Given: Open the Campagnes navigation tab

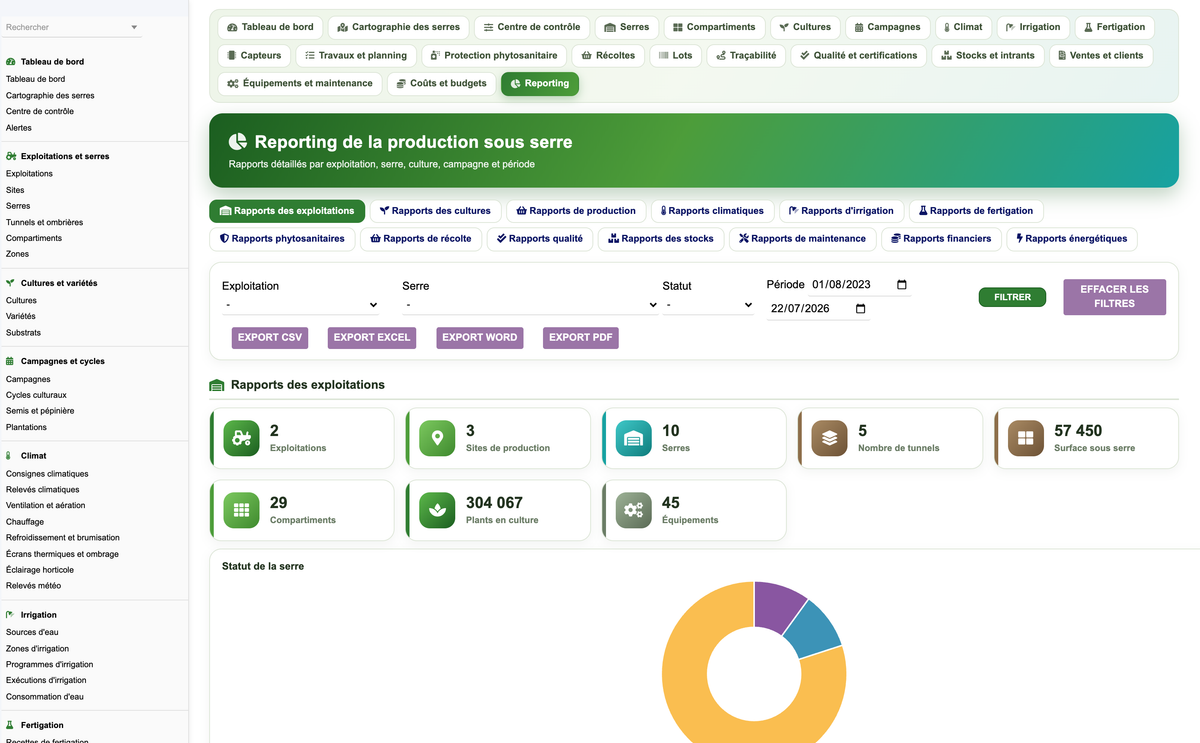Looking at the screenshot, I should pos(886,27).
